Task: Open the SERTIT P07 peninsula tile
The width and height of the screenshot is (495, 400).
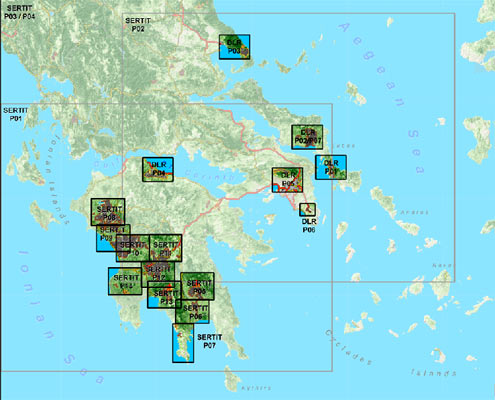Action: [x=183, y=343]
